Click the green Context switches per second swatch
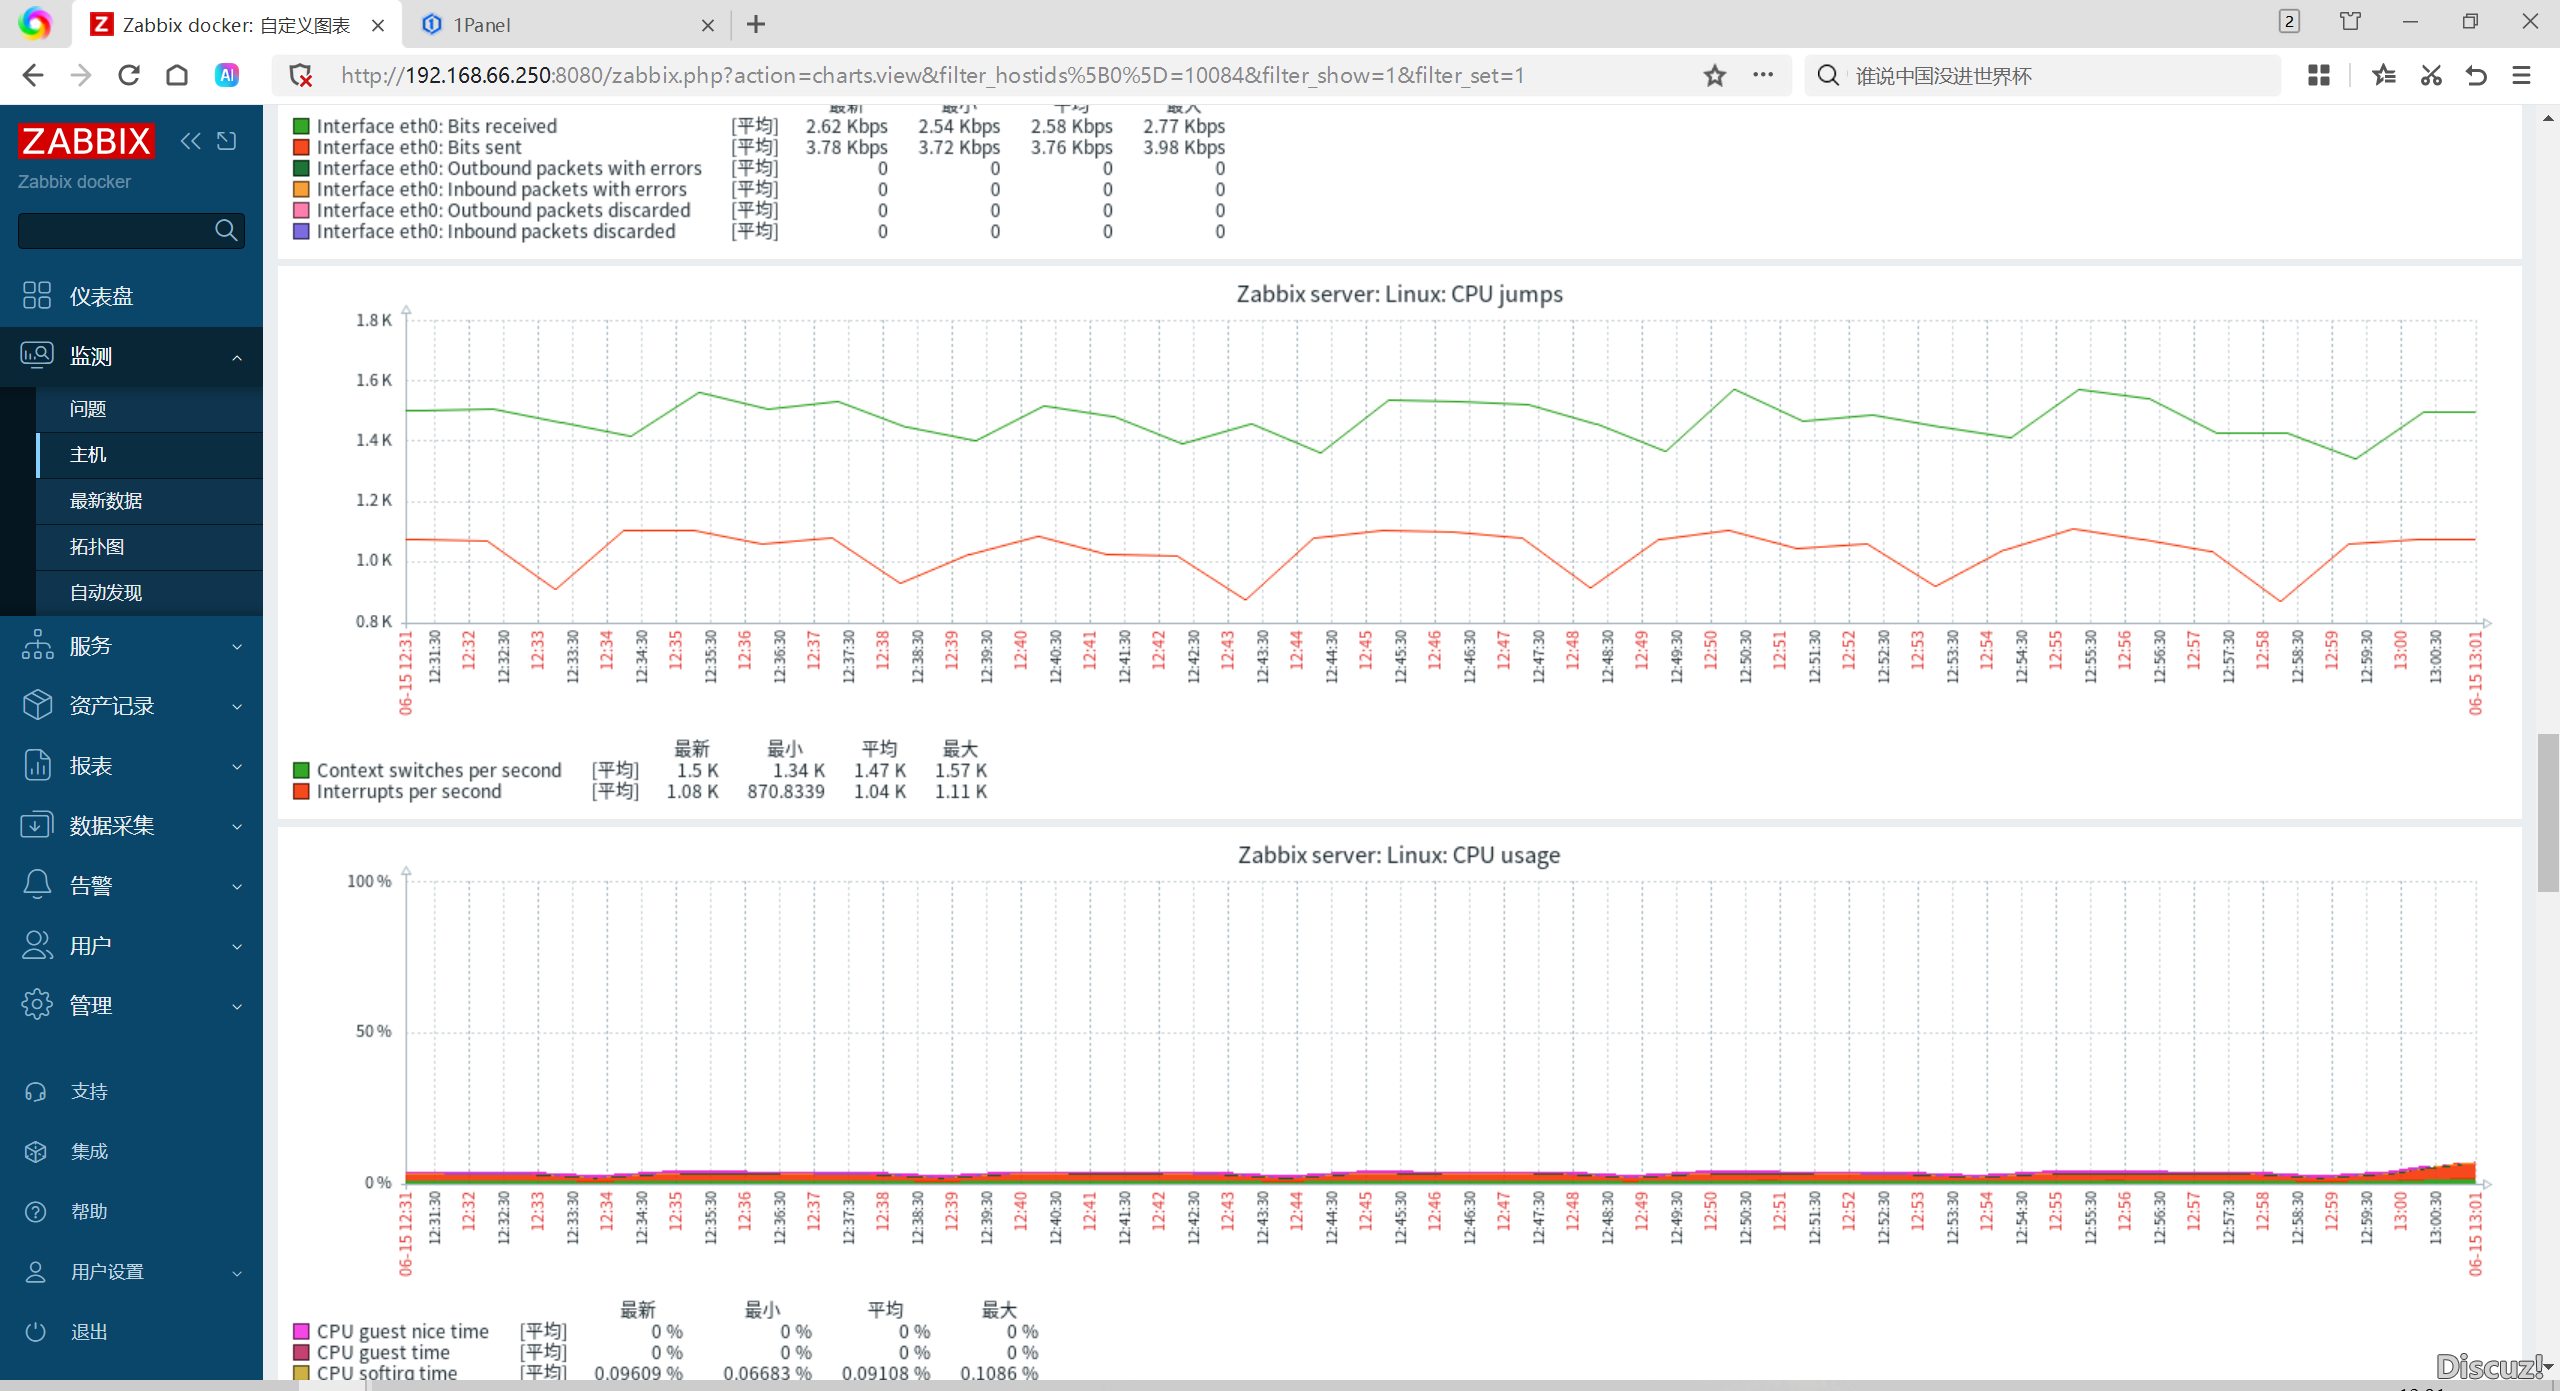Image resolution: width=2560 pixels, height=1391 pixels. point(301,770)
